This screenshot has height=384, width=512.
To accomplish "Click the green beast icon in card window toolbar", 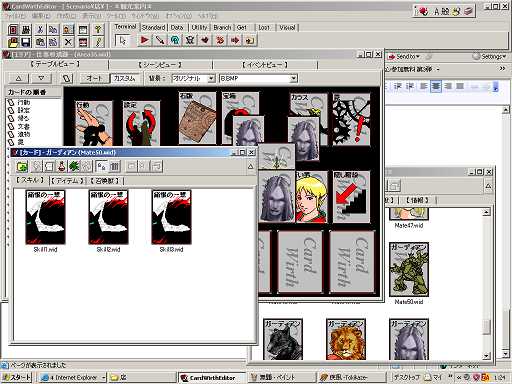I will click(74, 166).
